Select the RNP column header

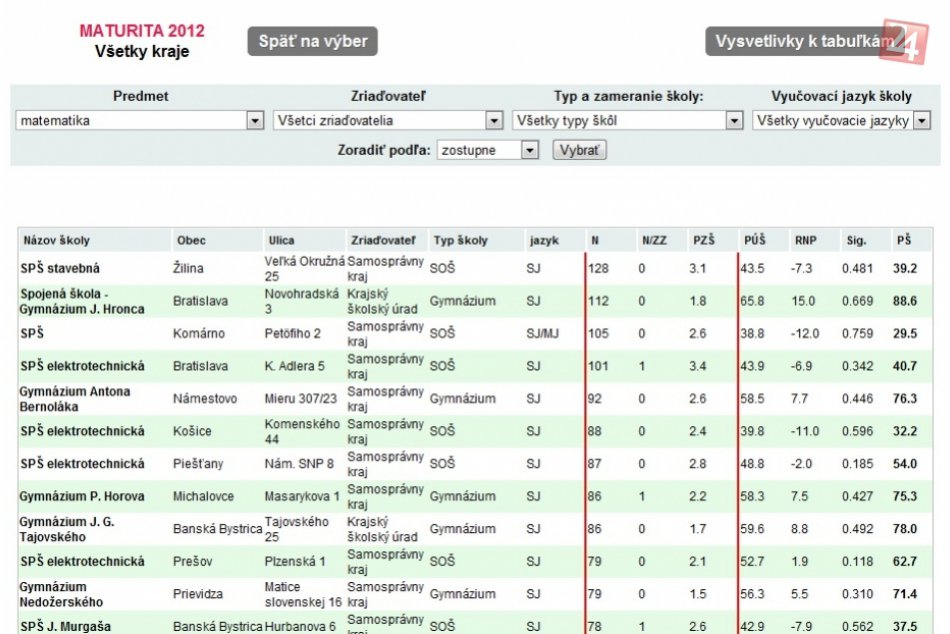click(806, 241)
